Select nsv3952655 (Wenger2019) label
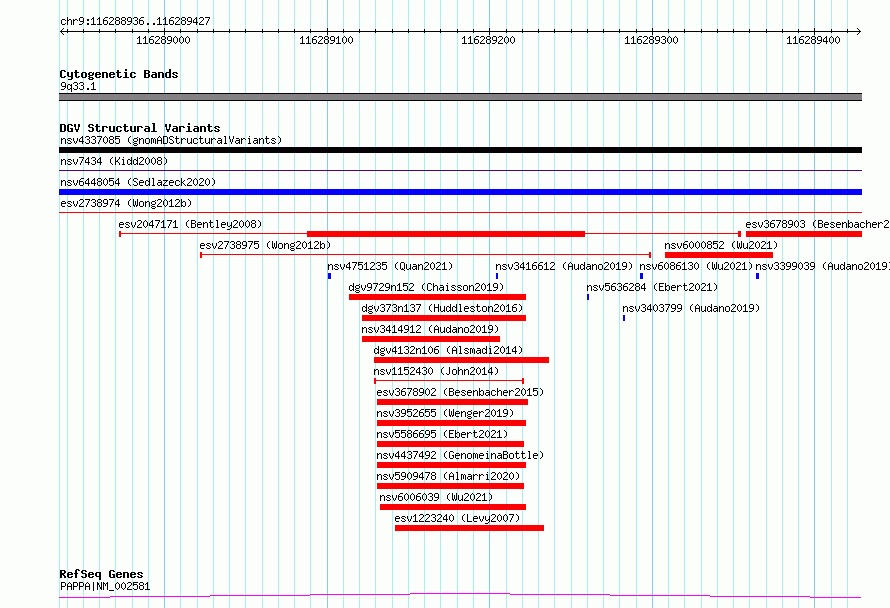 445,413
